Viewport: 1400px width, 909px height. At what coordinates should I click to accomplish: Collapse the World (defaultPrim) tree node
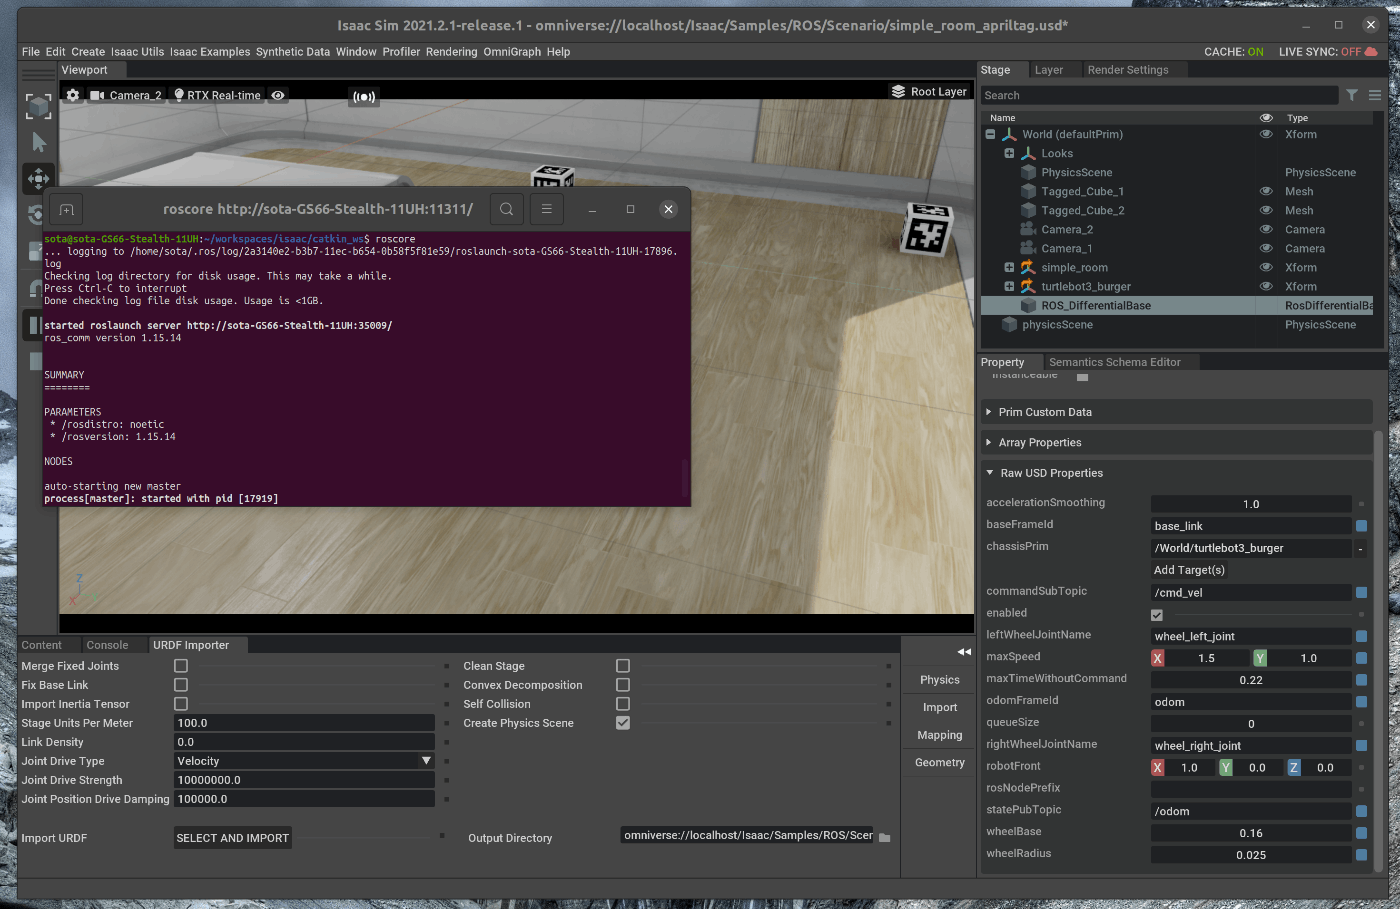[990, 134]
